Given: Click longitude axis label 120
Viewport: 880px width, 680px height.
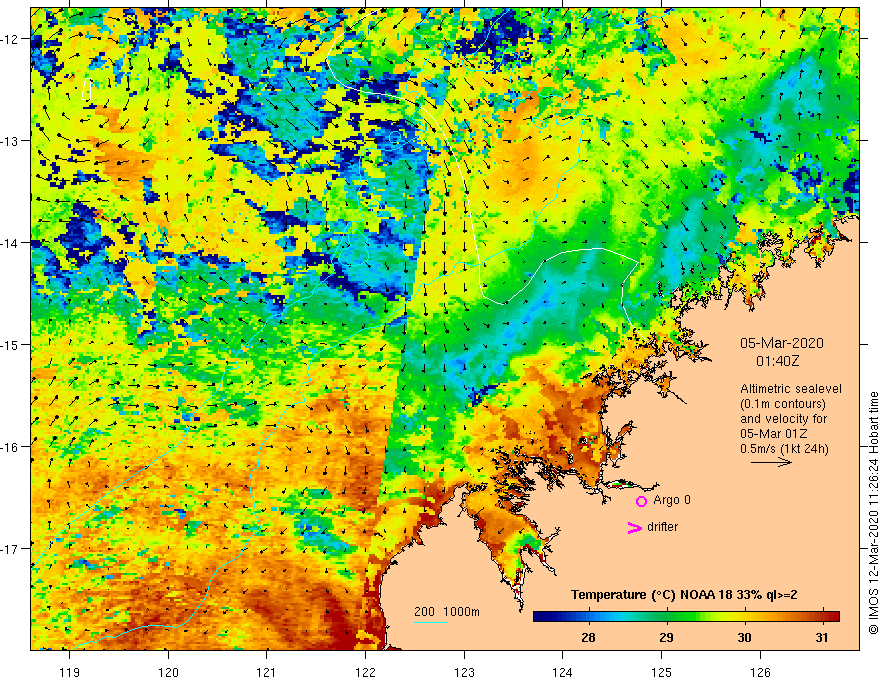Looking at the screenshot, I should point(168,672).
